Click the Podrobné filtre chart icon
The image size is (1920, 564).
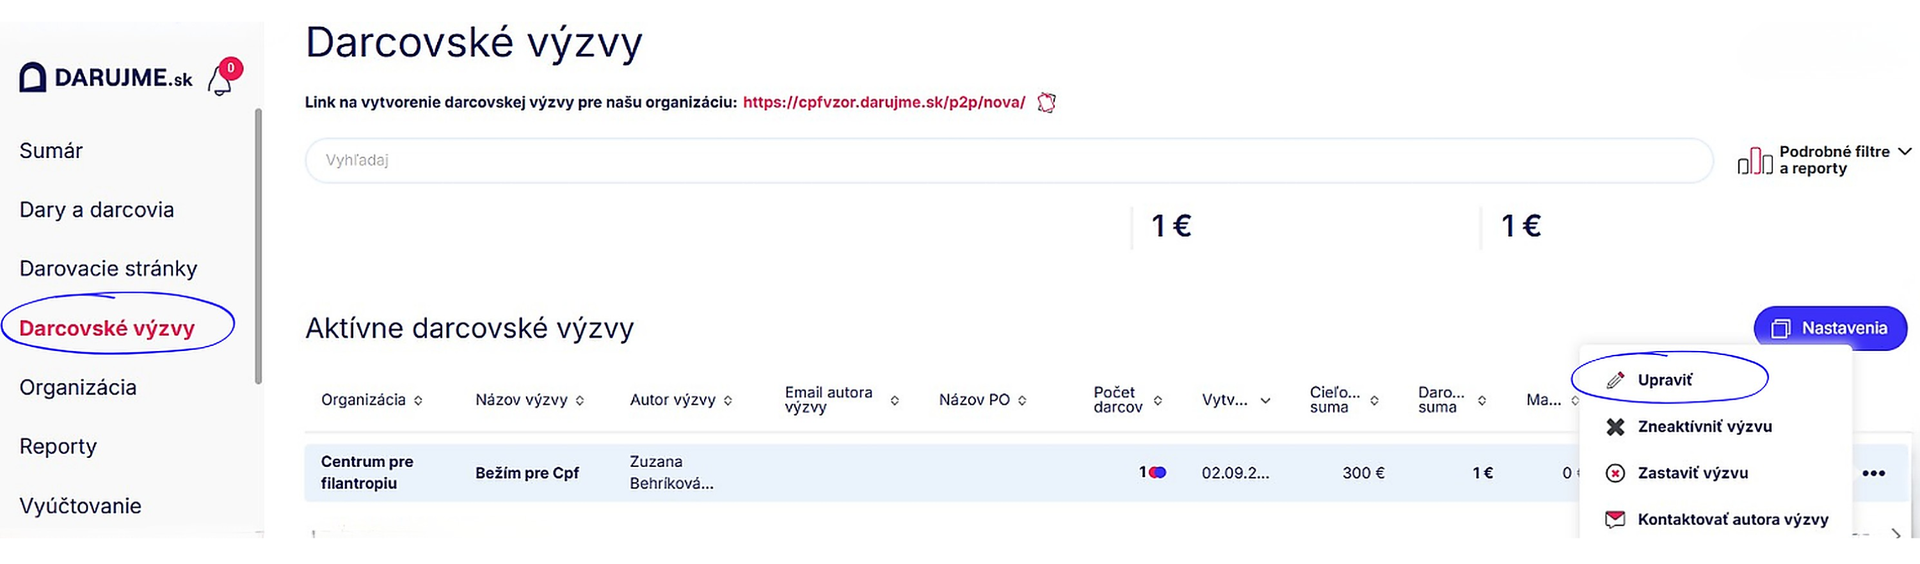1755,160
